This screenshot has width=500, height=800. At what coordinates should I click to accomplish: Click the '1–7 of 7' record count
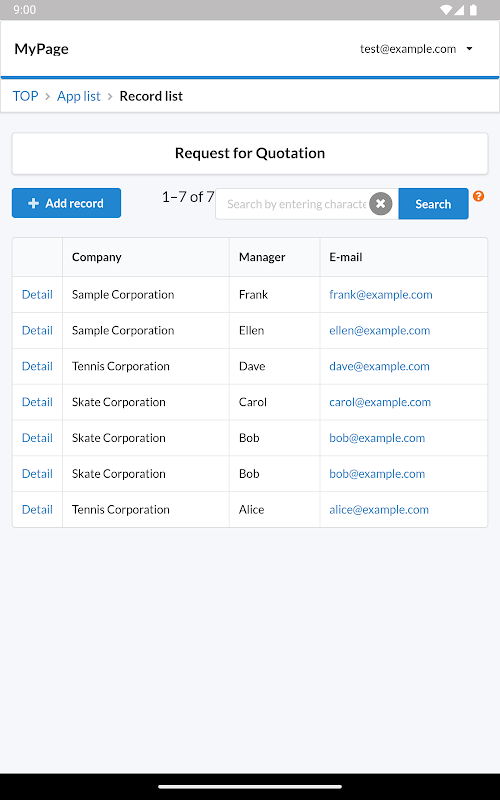click(188, 197)
